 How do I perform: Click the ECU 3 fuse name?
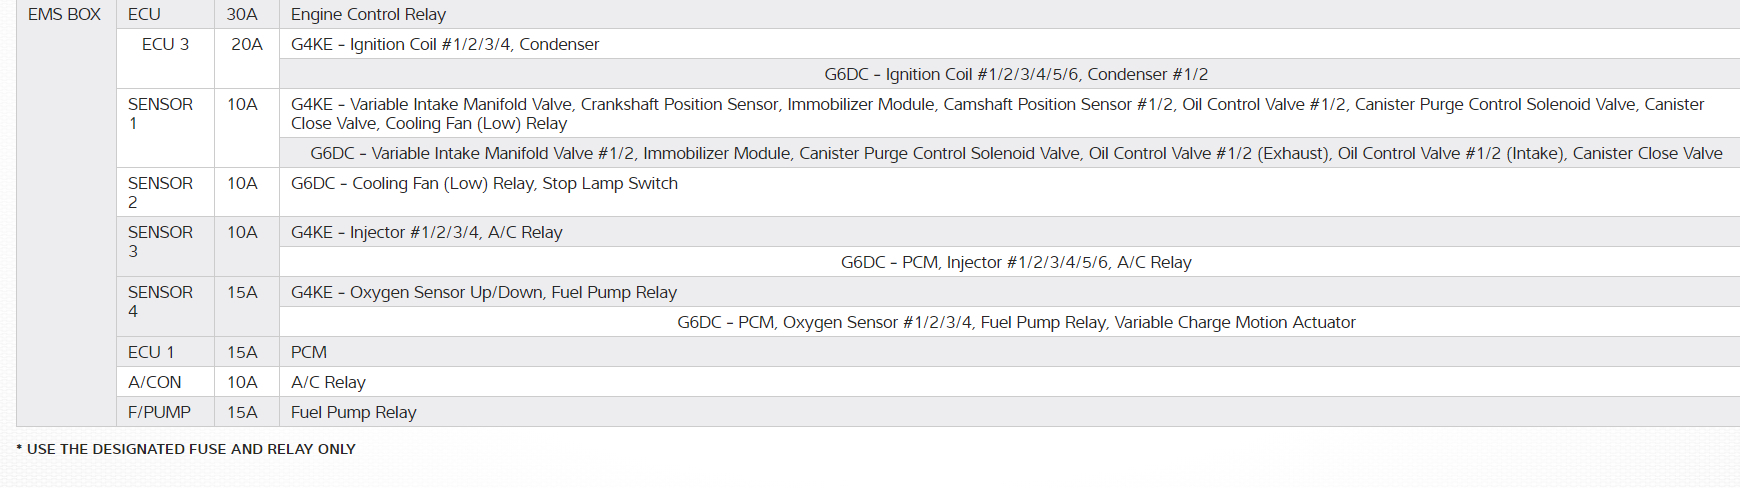pos(165,45)
